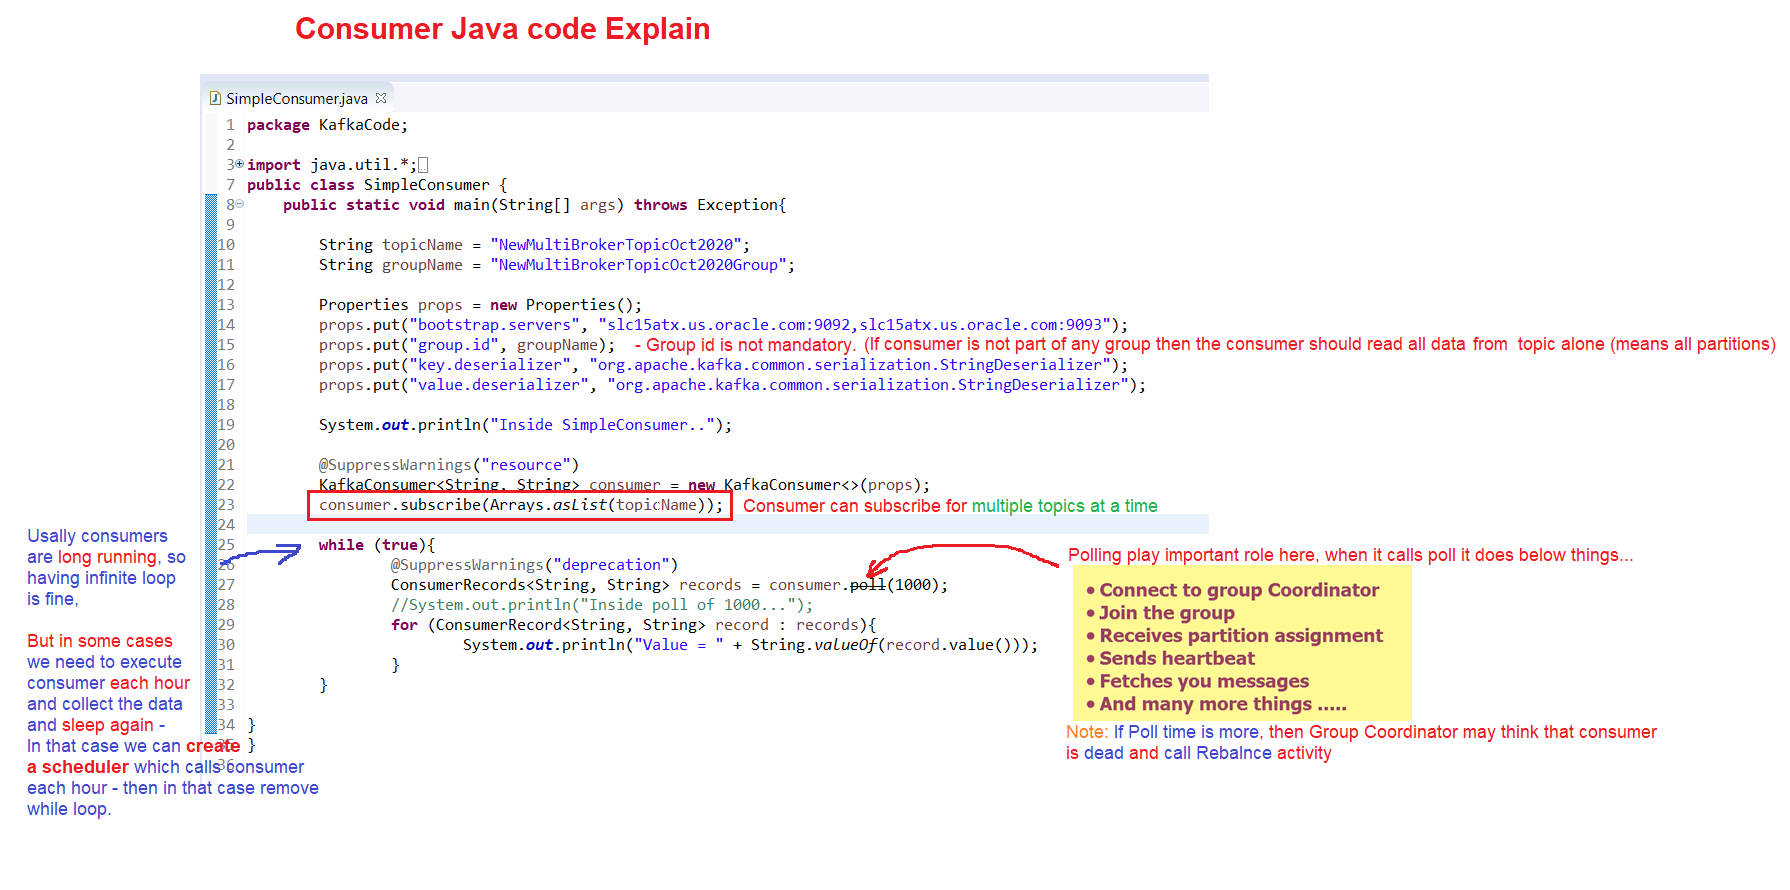The width and height of the screenshot is (1790, 890).
Task: Click line number 14 in the gutter
Action: click(x=226, y=325)
